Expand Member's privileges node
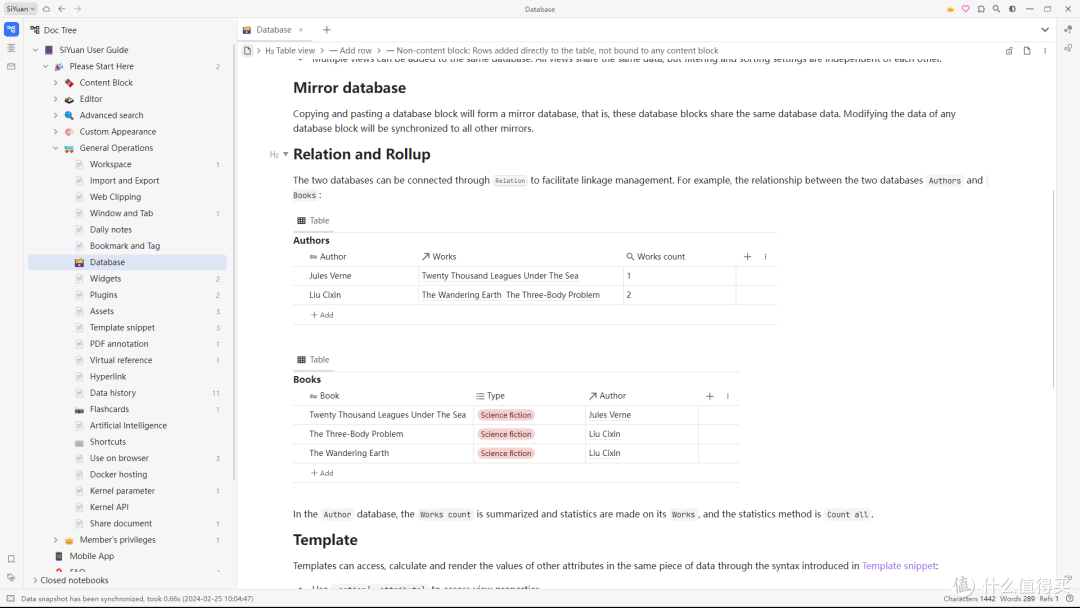The width and height of the screenshot is (1080, 608). pyautogui.click(x=56, y=540)
